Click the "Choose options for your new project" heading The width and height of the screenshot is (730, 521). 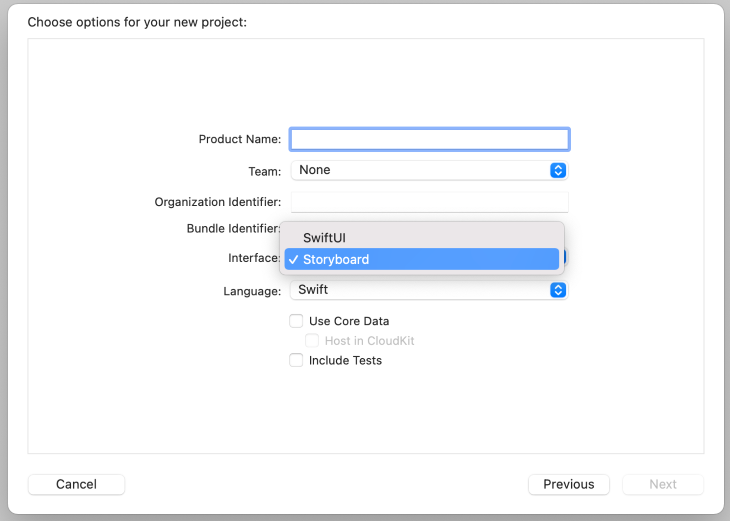click(x=137, y=21)
